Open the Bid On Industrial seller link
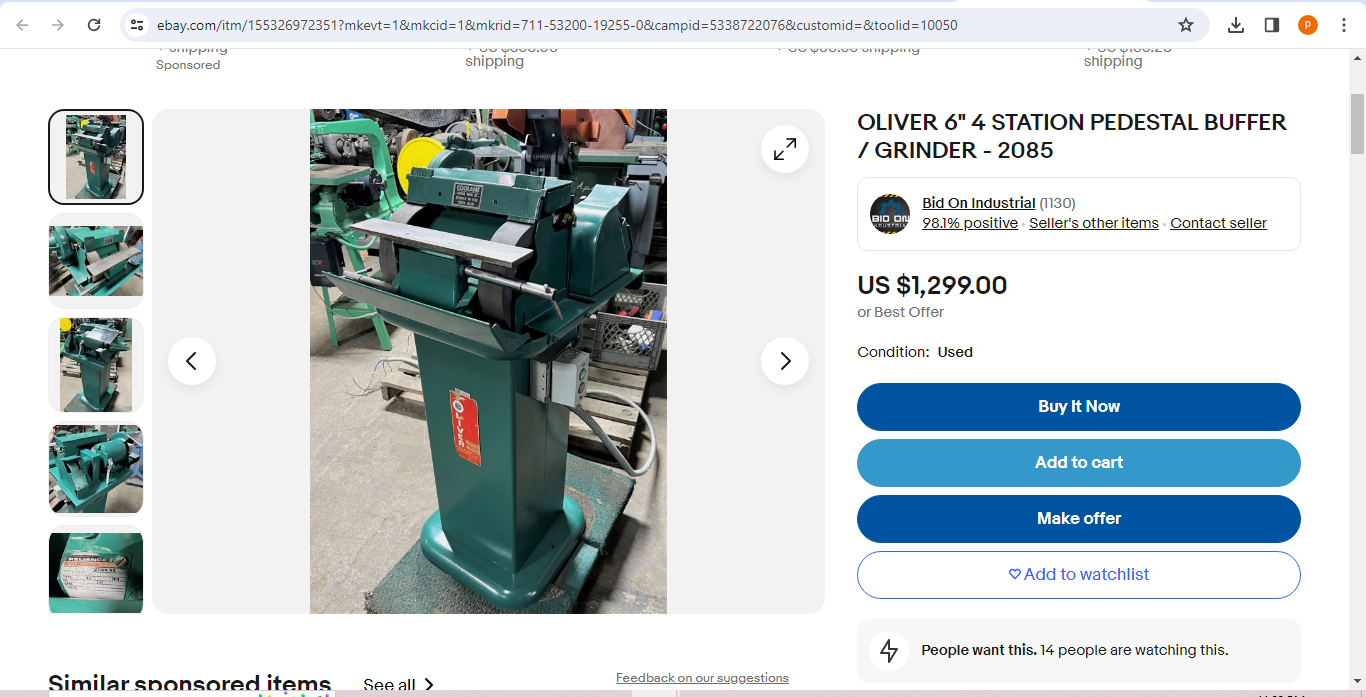The image size is (1366, 697). (x=978, y=203)
